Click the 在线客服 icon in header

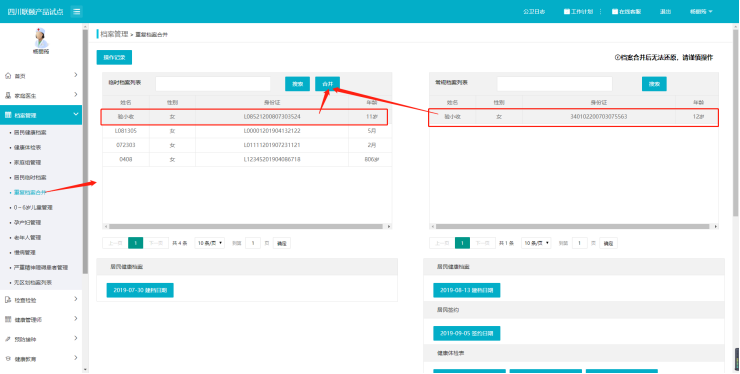click(x=615, y=11)
